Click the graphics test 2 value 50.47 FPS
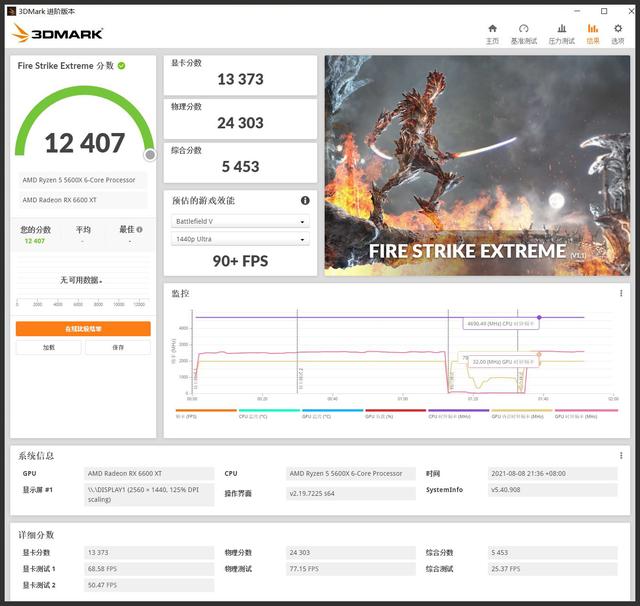The image size is (640, 606). [149, 585]
